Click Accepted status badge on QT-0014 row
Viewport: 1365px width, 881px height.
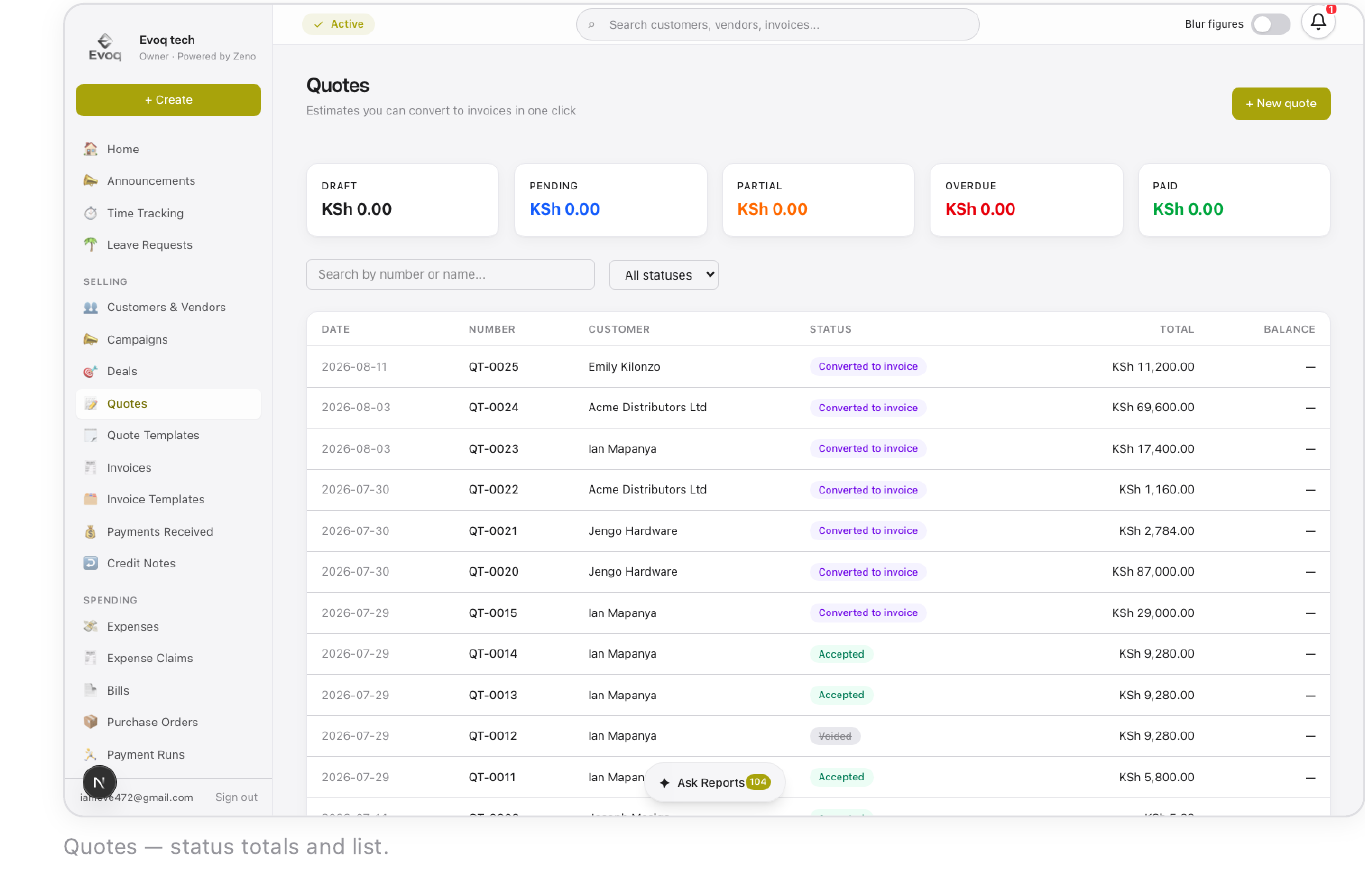coord(841,654)
